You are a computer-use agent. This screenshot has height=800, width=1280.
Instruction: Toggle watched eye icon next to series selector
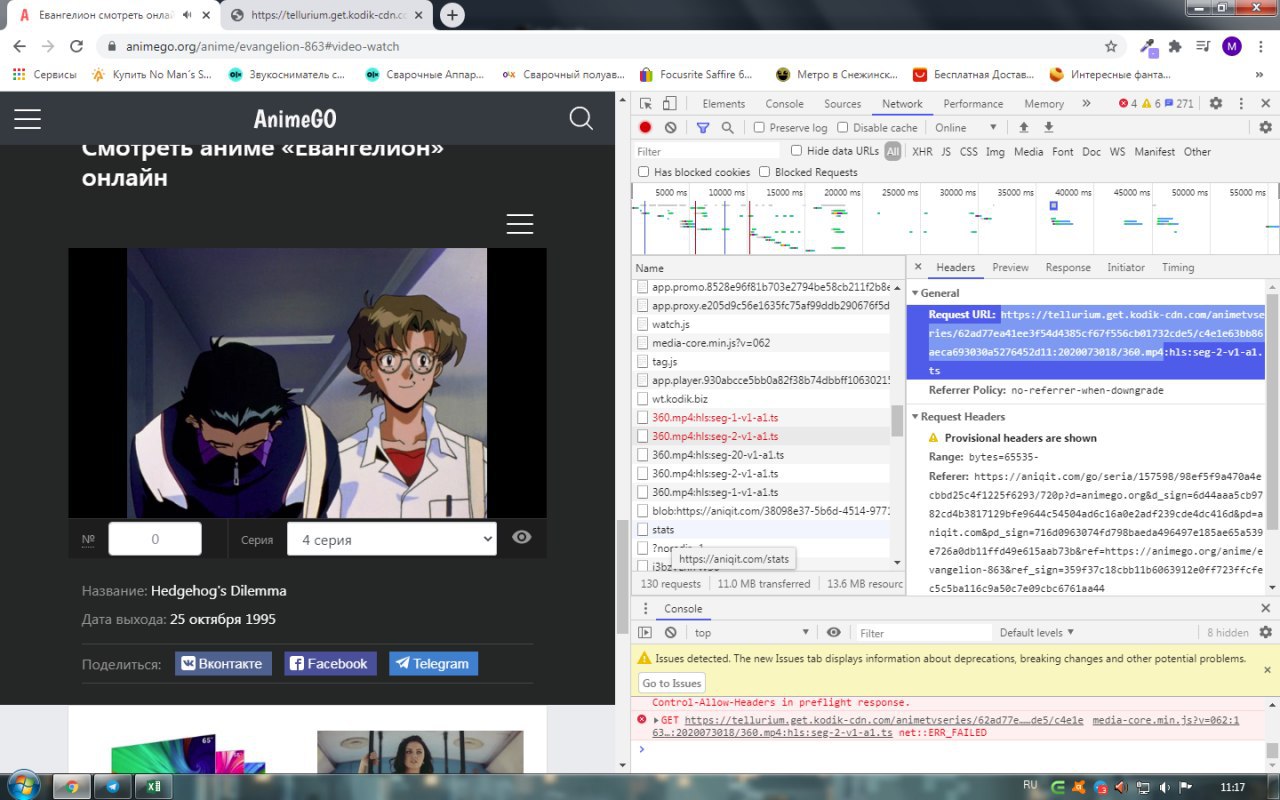pos(521,538)
